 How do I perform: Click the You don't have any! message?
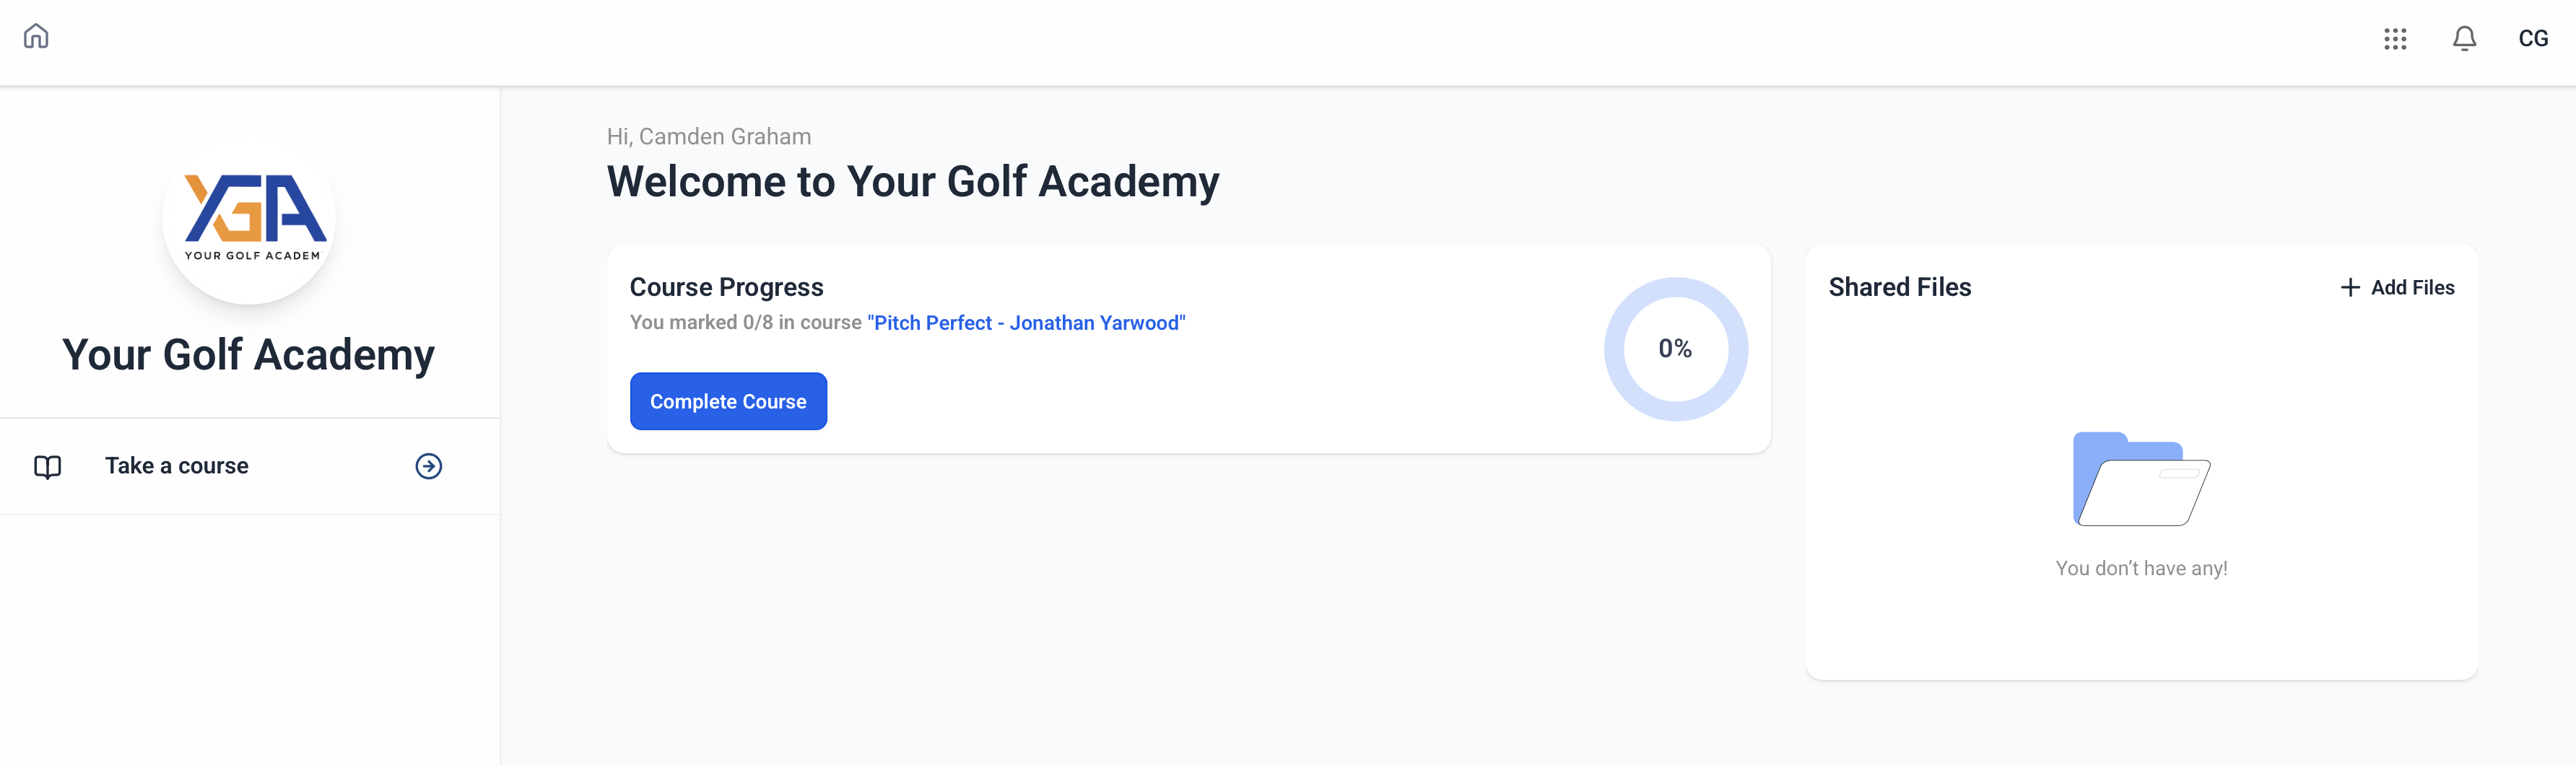pyautogui.click(x=2142, y=567)
